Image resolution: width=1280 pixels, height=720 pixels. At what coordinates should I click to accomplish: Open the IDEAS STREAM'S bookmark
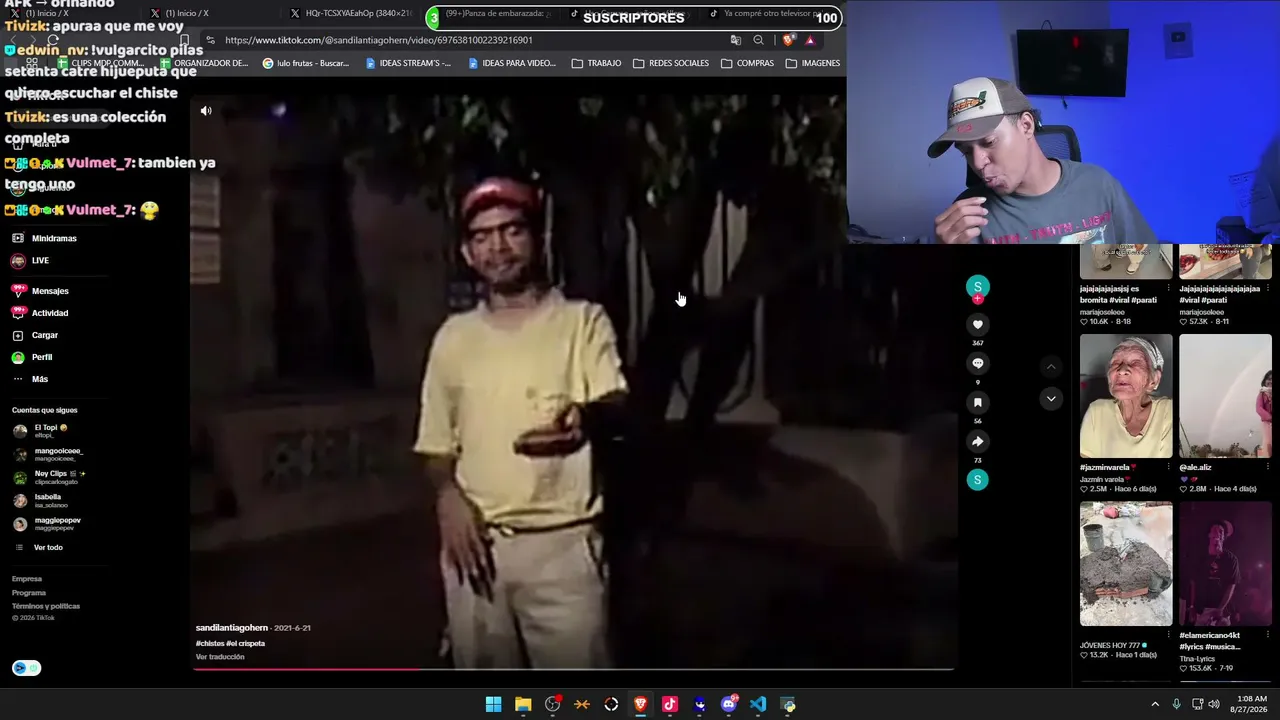[x=408, y=63]
